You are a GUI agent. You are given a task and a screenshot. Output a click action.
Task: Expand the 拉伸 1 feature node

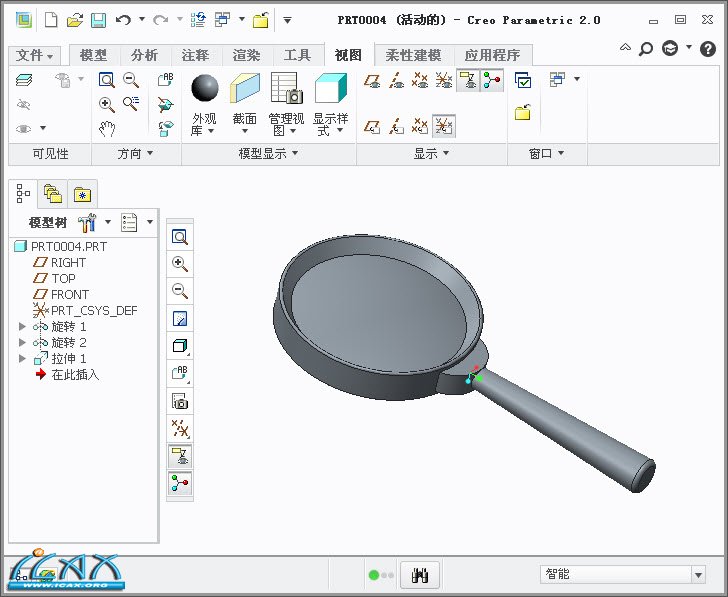(x=23, y=359)
